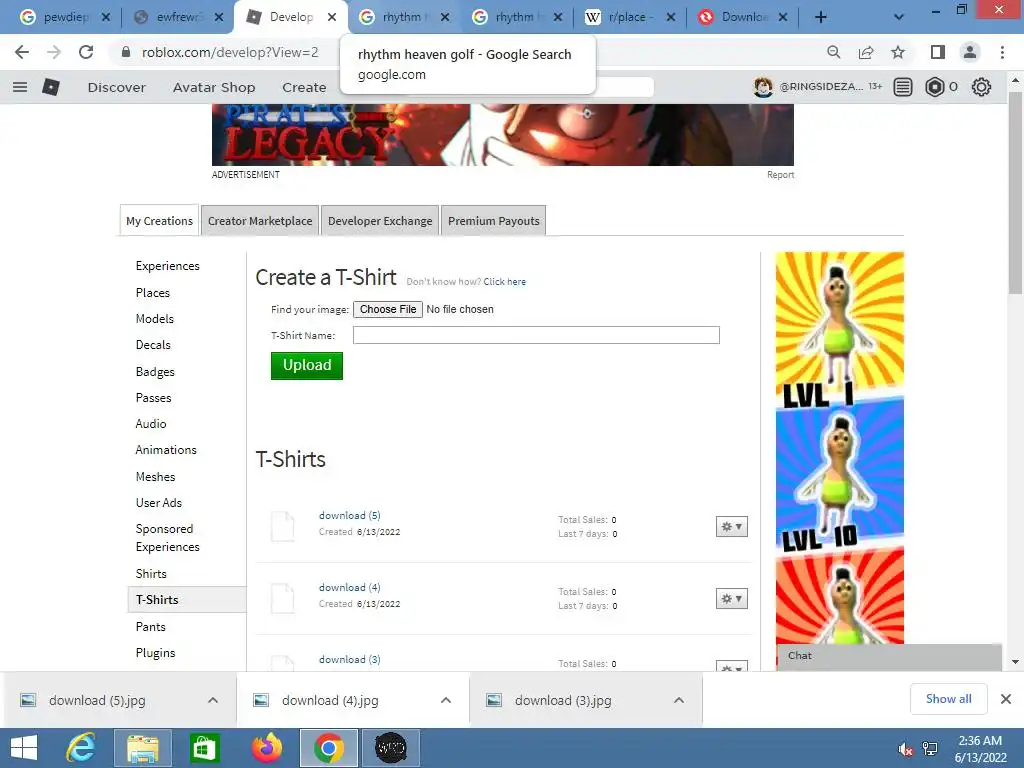Click the Show all downloads button

click(x=948, y=699)
